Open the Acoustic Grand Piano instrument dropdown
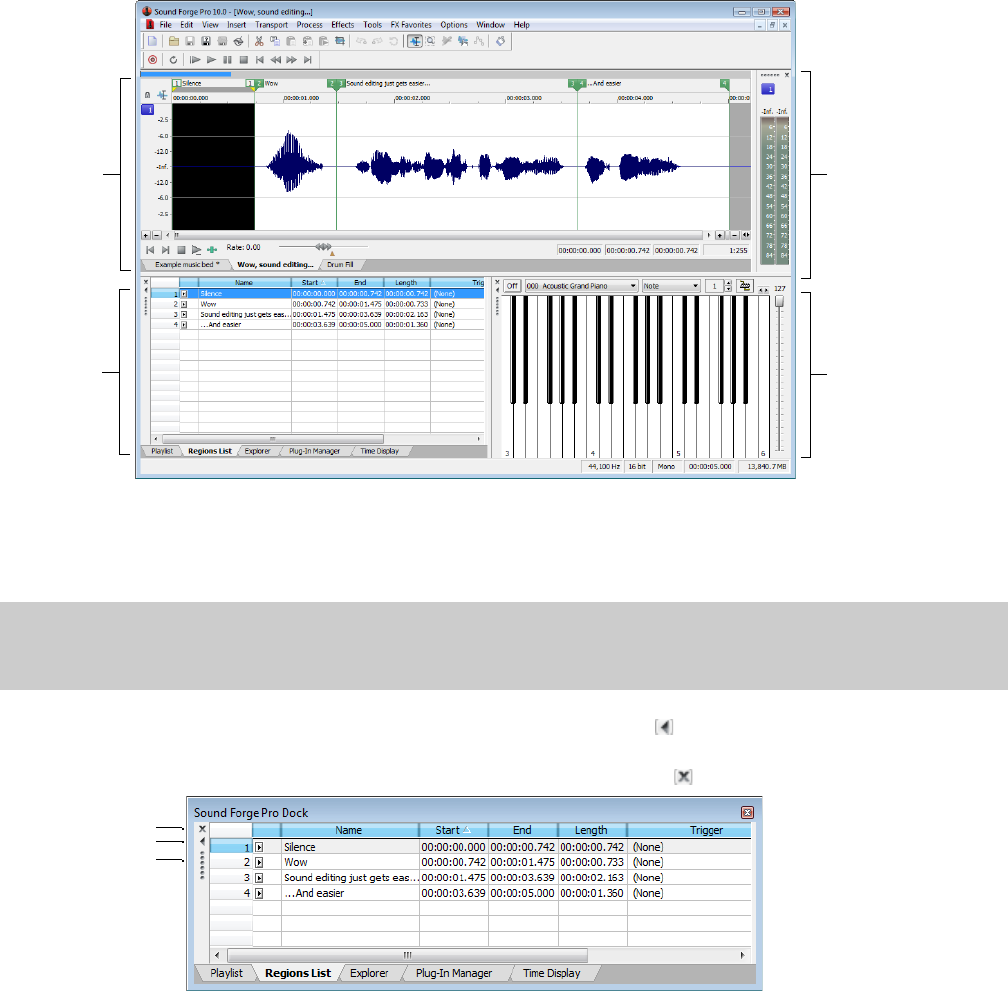 click(581, 286)
